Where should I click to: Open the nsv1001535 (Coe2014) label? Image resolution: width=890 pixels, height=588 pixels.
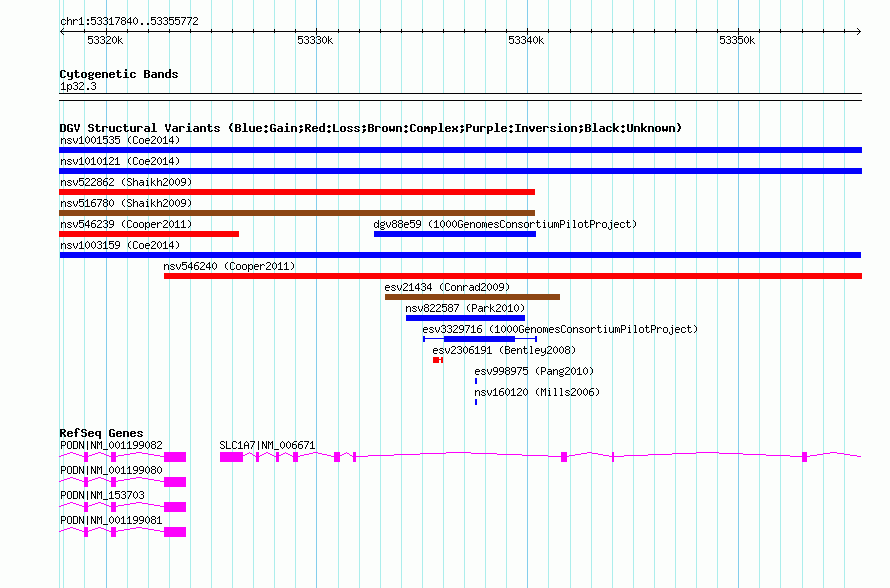pos(120,140)
